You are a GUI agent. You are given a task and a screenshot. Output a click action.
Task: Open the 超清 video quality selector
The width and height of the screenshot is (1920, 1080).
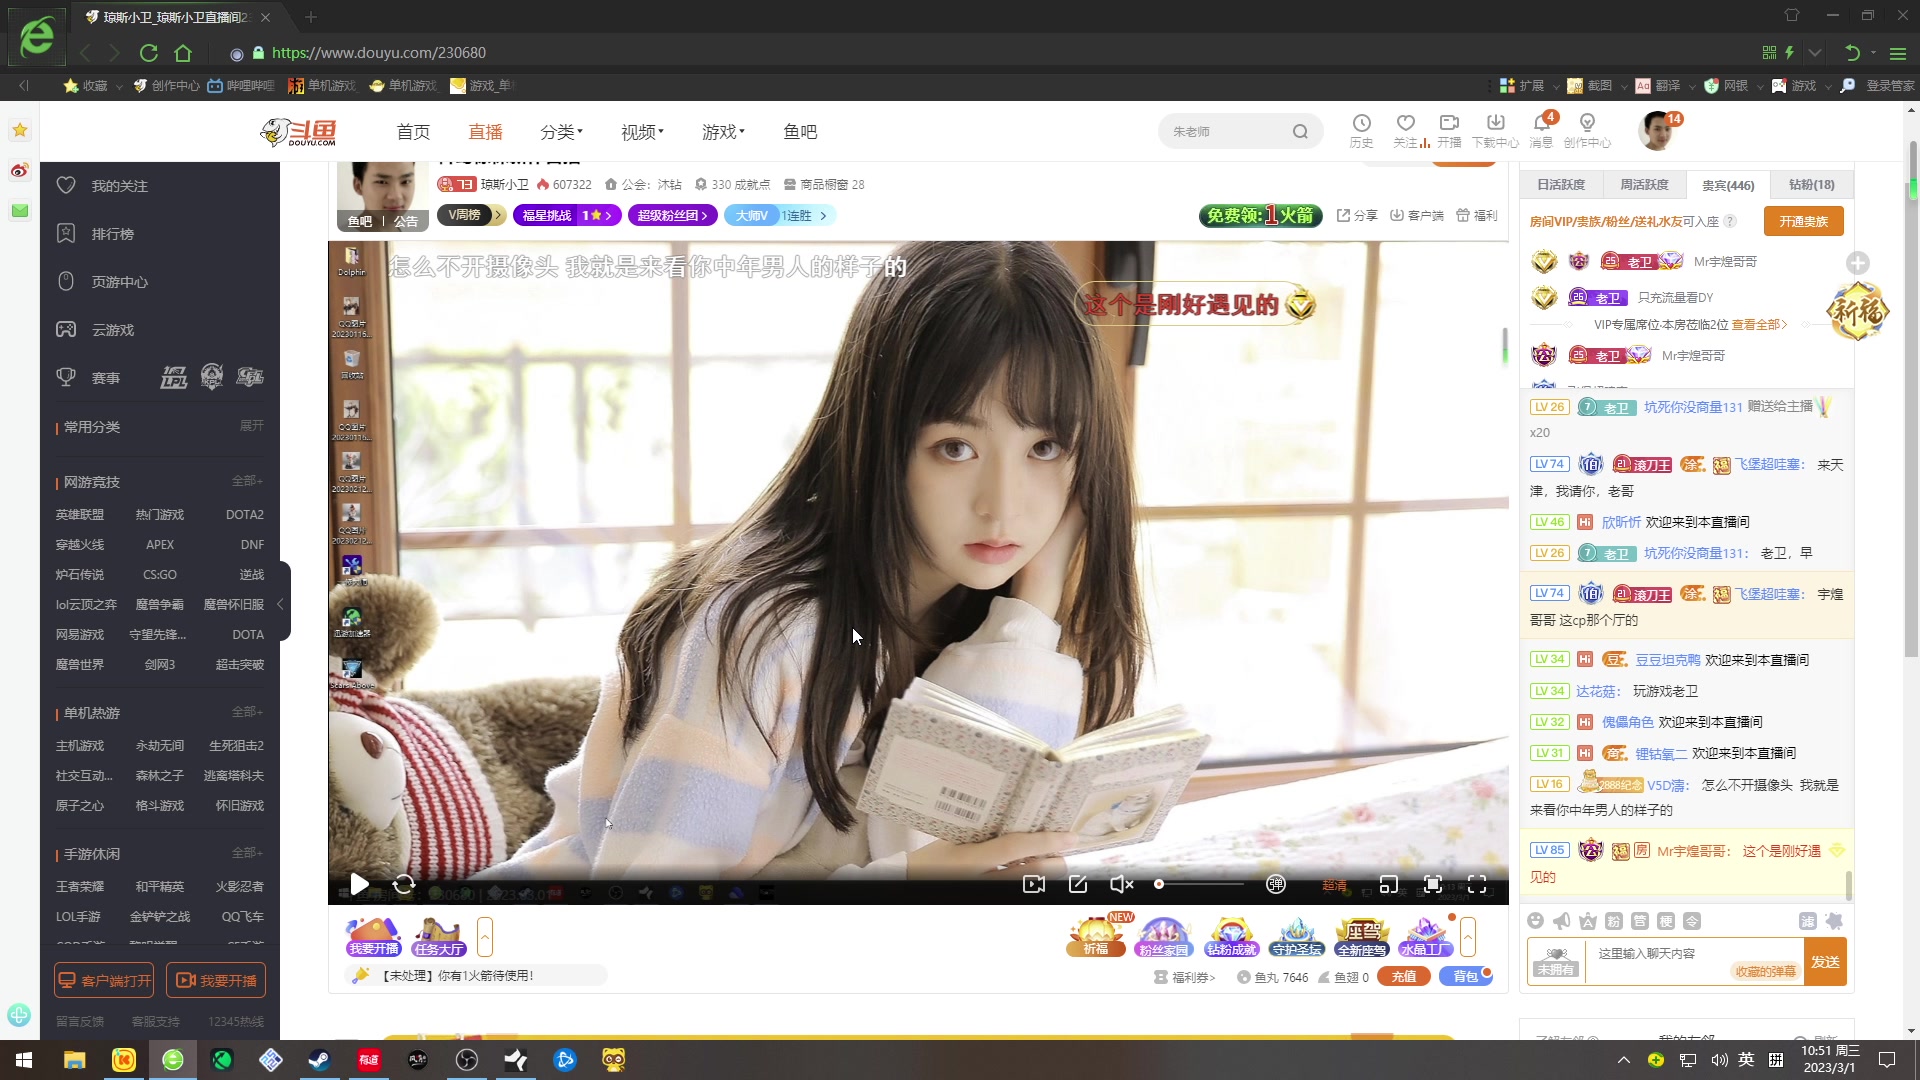[1334, 885]
